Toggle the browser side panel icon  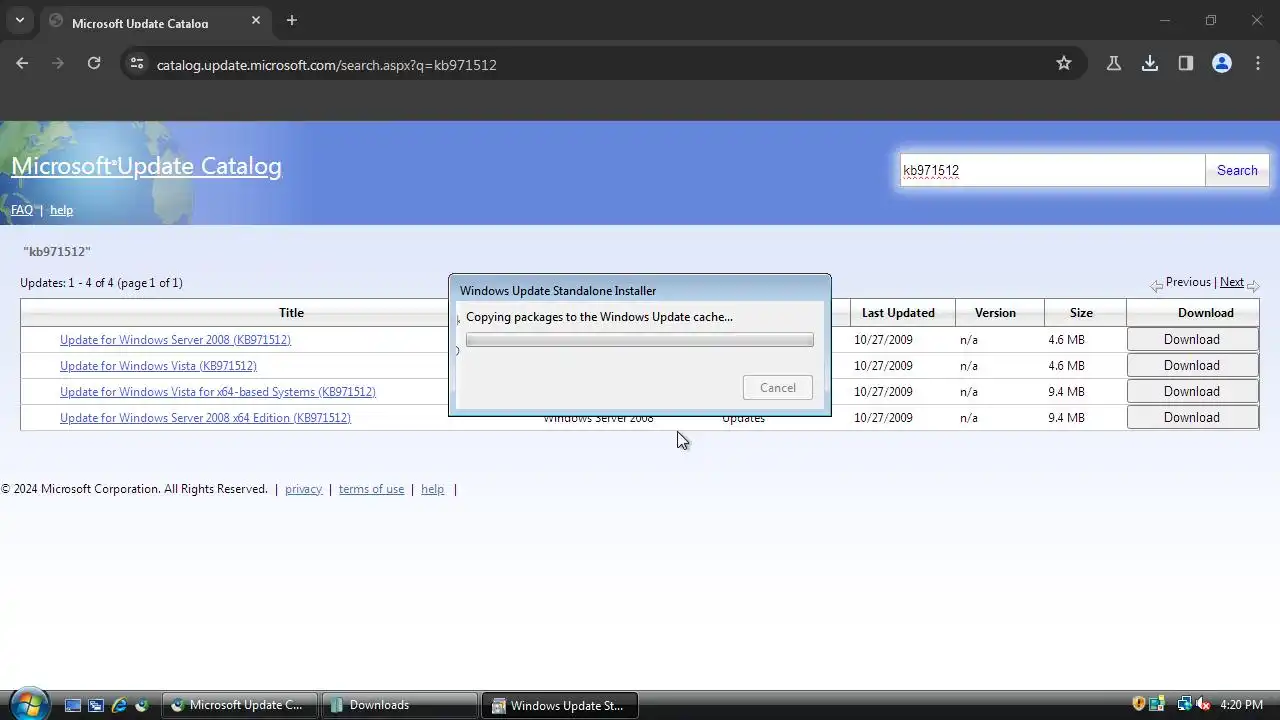click(1186, 63)
